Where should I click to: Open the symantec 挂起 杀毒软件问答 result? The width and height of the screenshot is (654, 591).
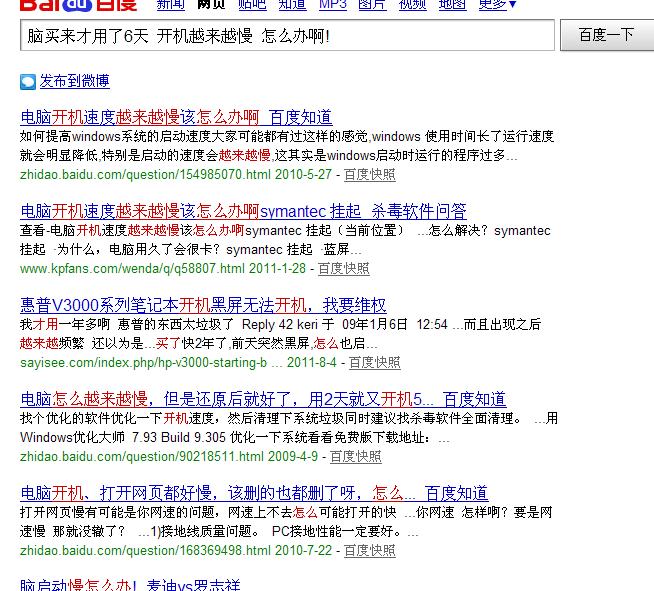243,211
